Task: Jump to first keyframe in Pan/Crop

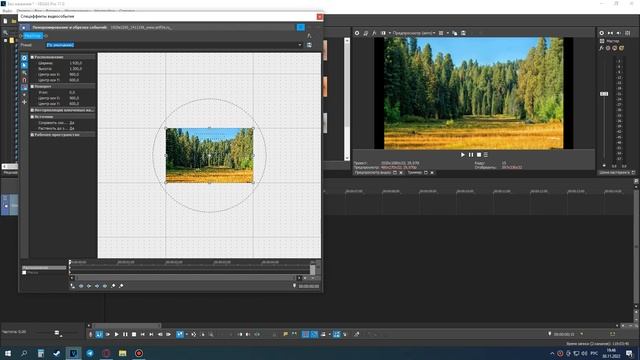Action: tap(81, 286)
